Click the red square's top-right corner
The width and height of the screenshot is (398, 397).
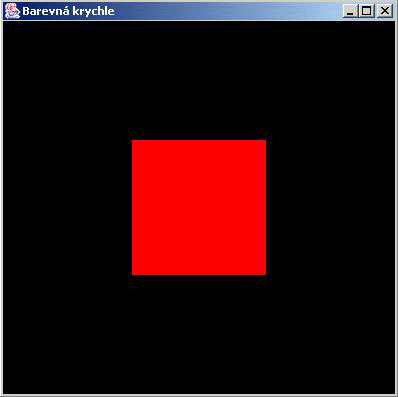point(266,140)
